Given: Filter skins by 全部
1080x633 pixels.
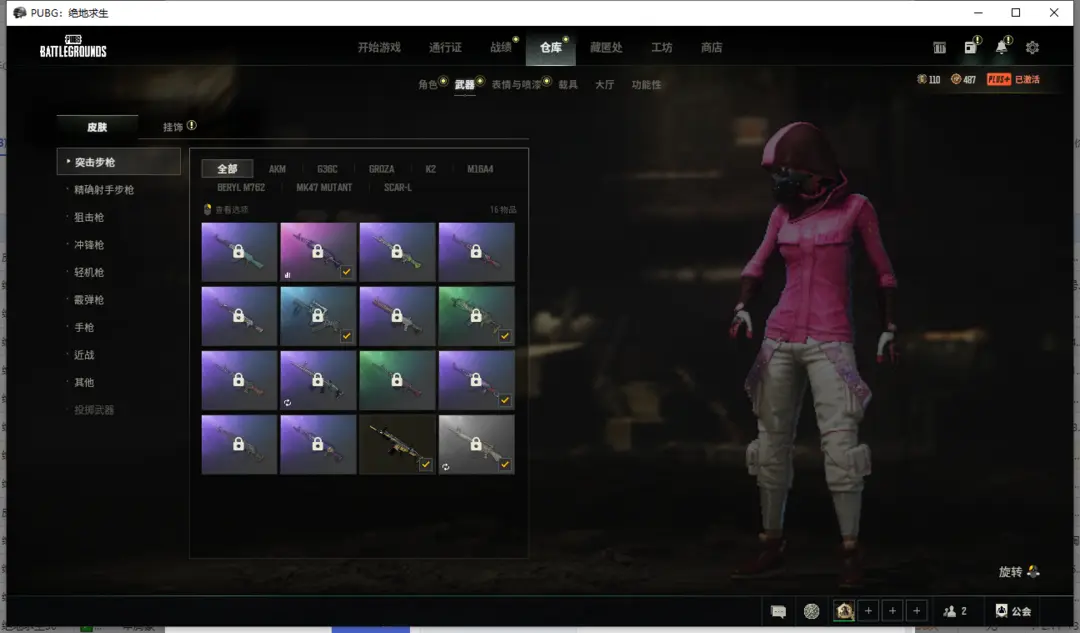Looking at the screenshot, I should point(227,169).
